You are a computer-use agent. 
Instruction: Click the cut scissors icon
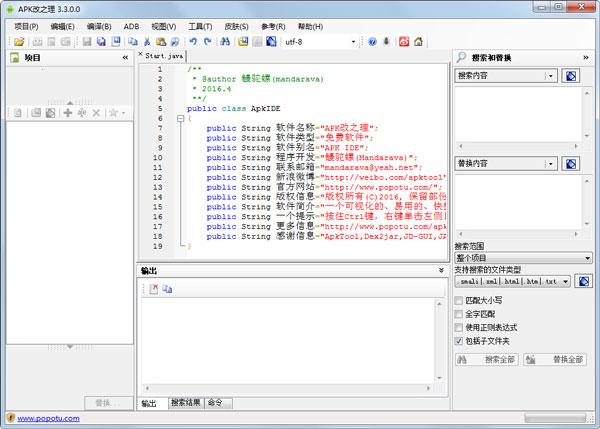pyautogui.click(x=147, y=41)
